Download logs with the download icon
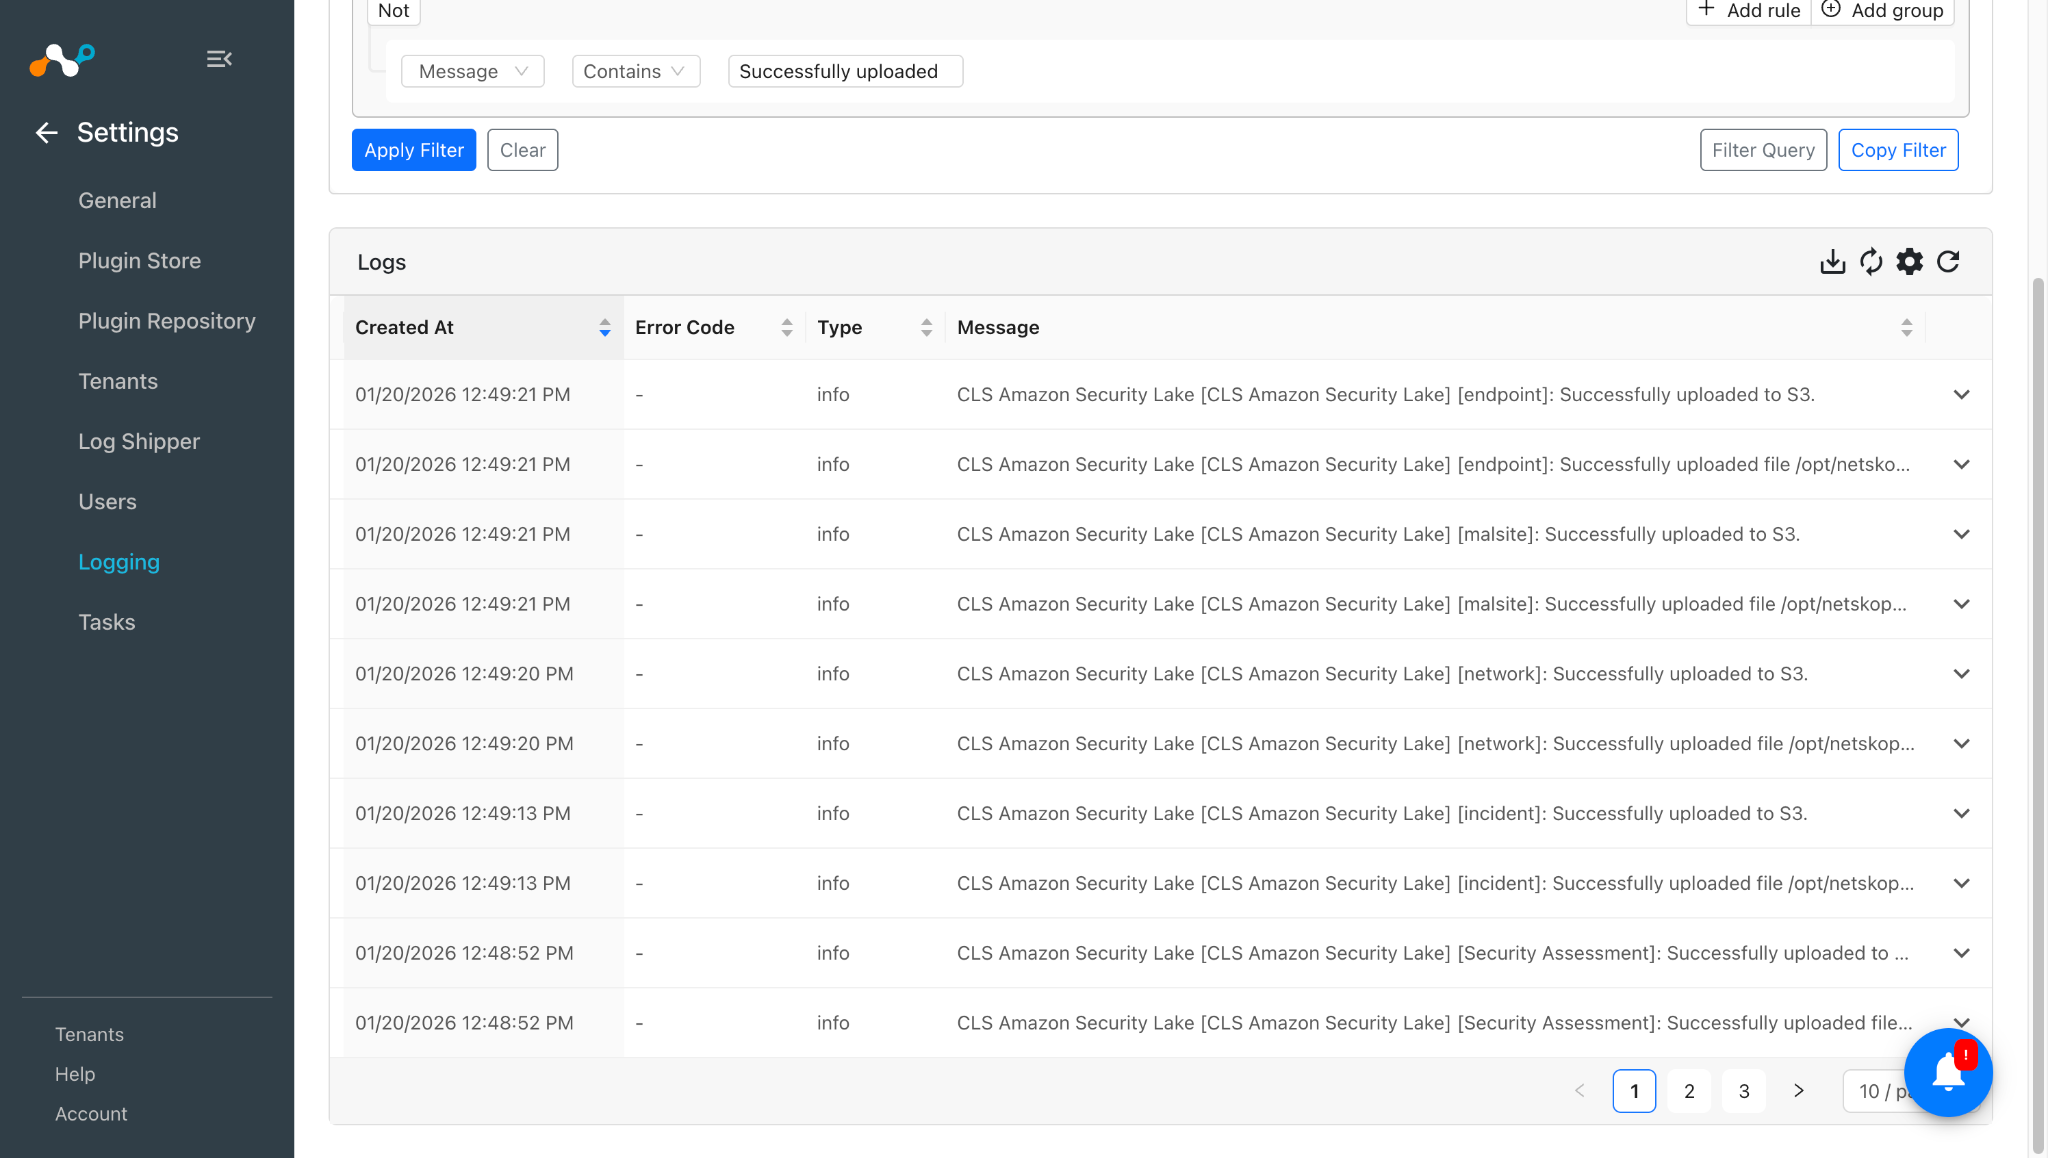This screenshot has width=2048, height=1158. [x=1832, y=262]
